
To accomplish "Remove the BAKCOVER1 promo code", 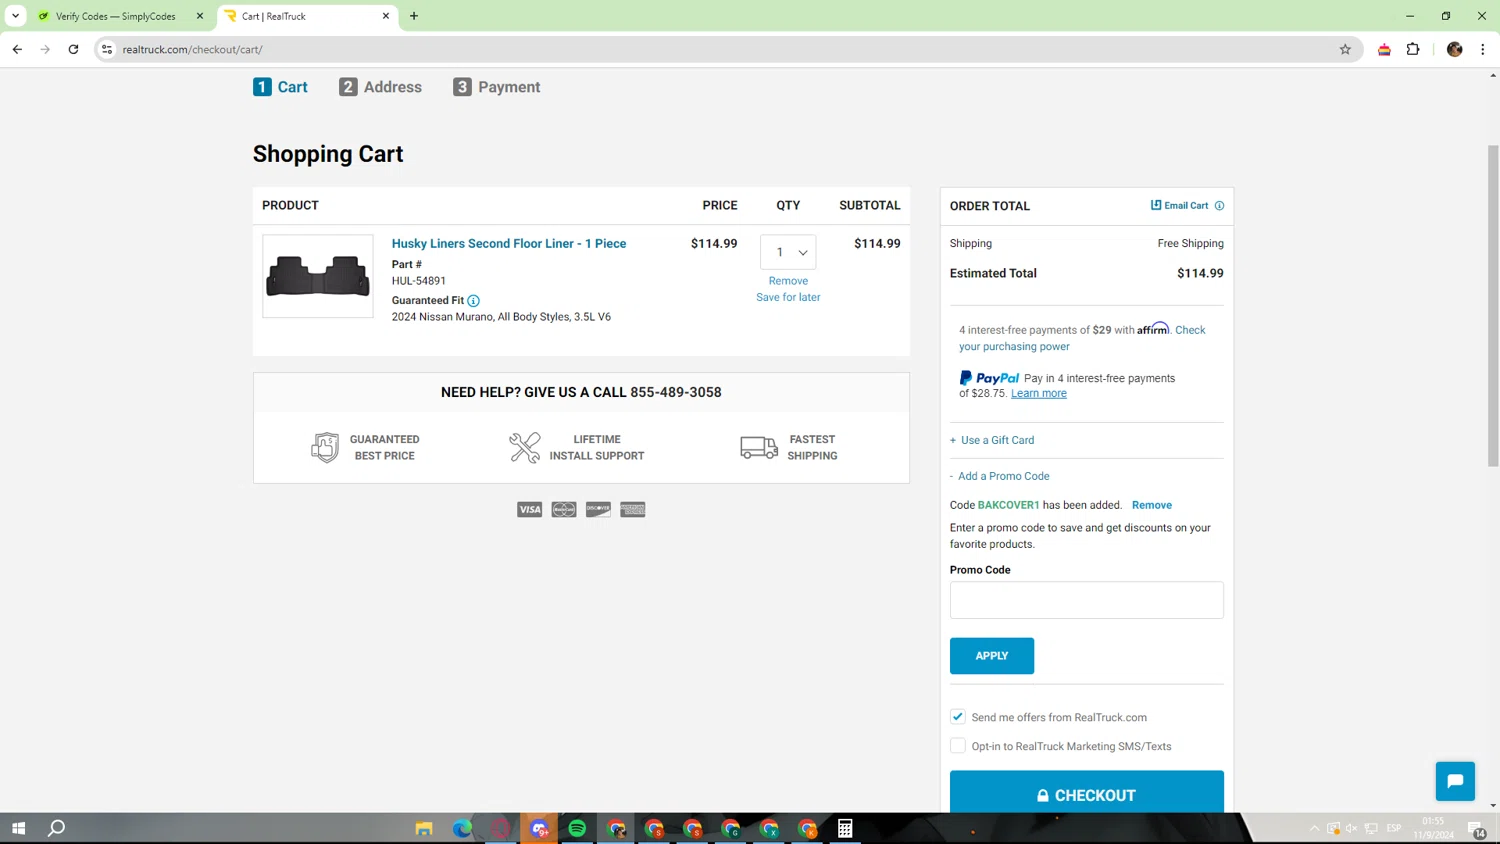I will tap(1152, 505).
